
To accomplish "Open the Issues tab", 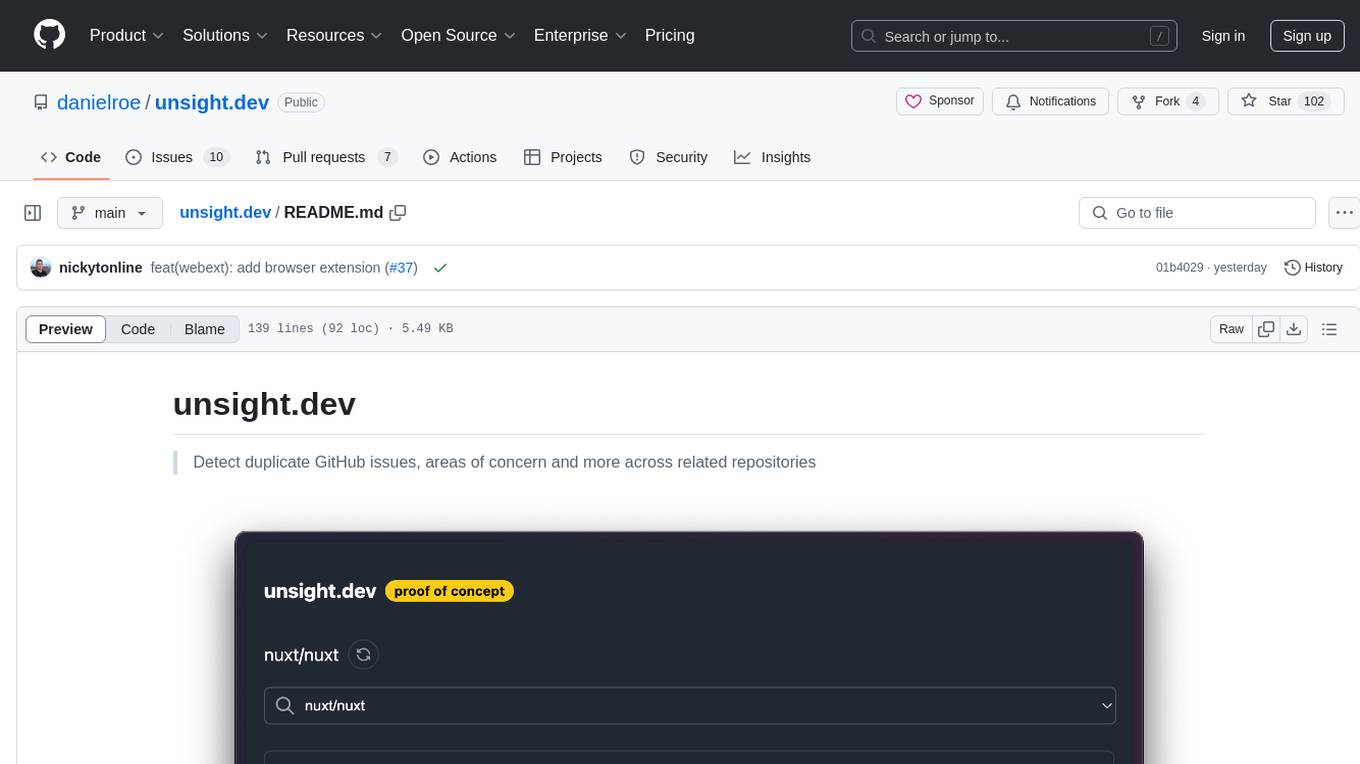I will pyautogui.click(x=177, y=157).
